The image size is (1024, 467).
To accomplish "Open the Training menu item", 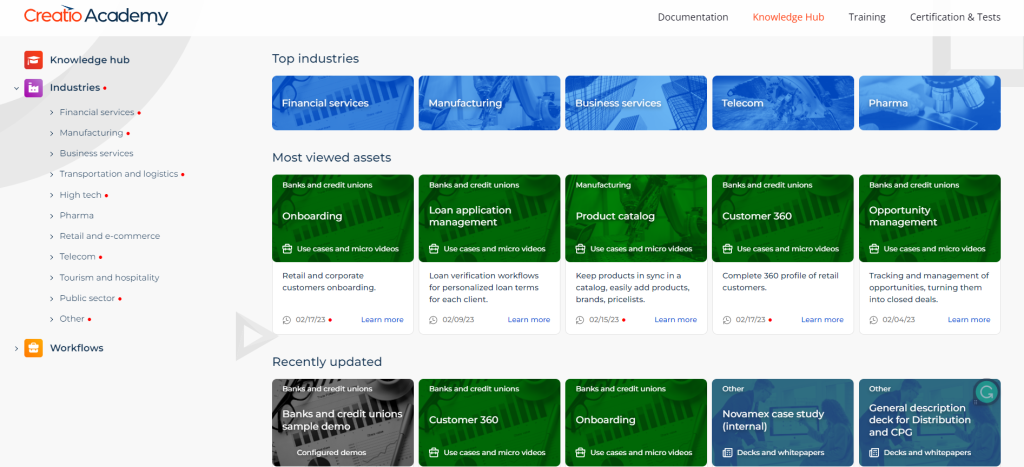I will point(867,18).
